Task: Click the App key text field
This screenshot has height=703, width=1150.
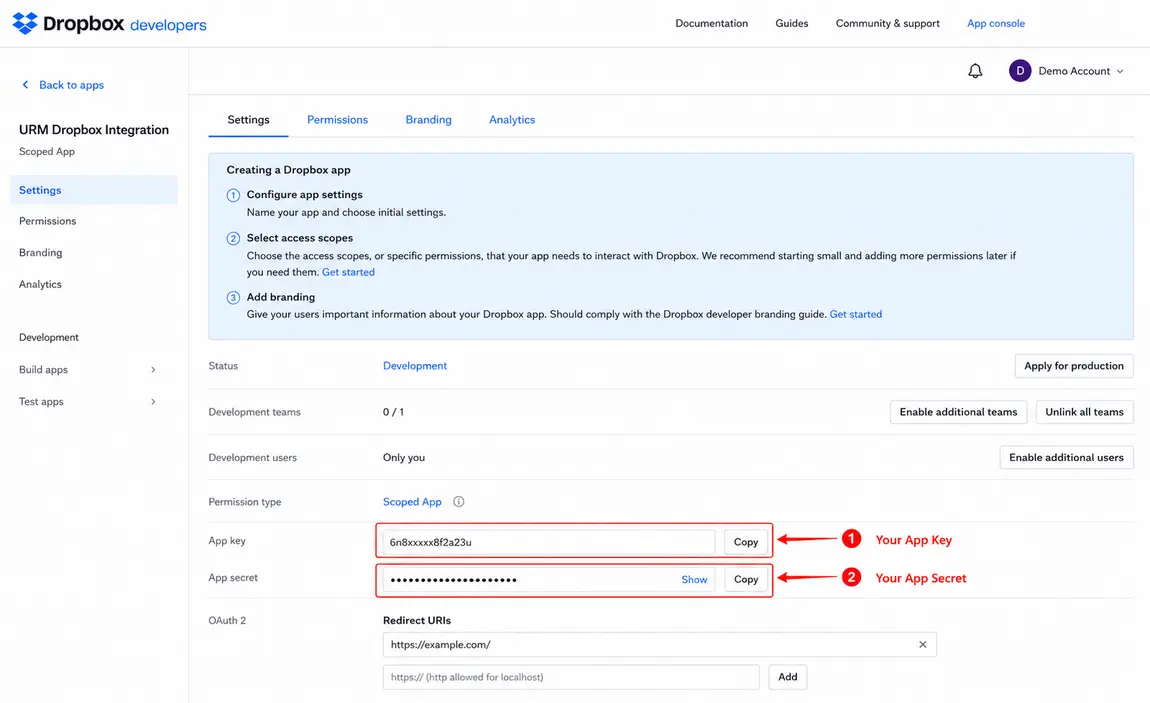Action: coord(549,542)
